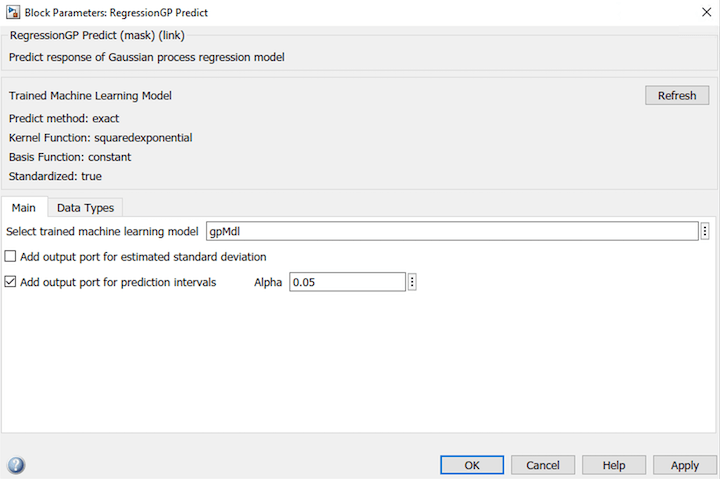Click 'Standardized: true' text
The height and width of the screenshot is (479, 720).
click(x=55, y=176)
